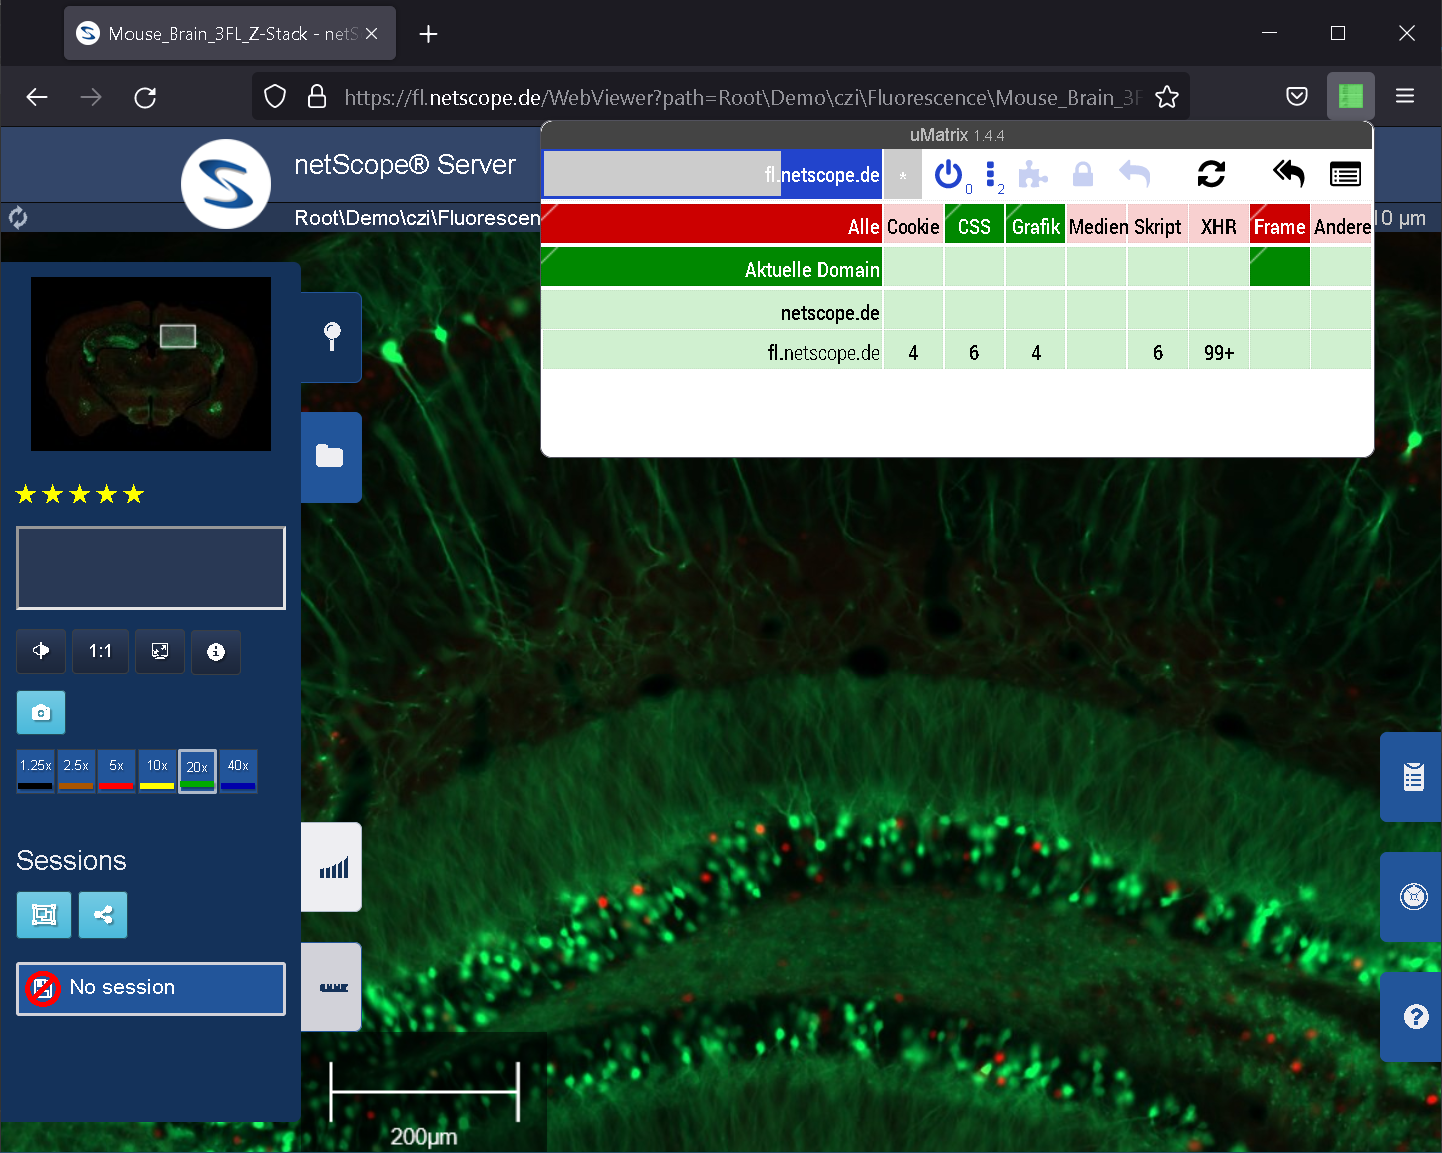1442x1153 pixels.
Task: Select the global asterisk scope button
Action: [903, 175]
